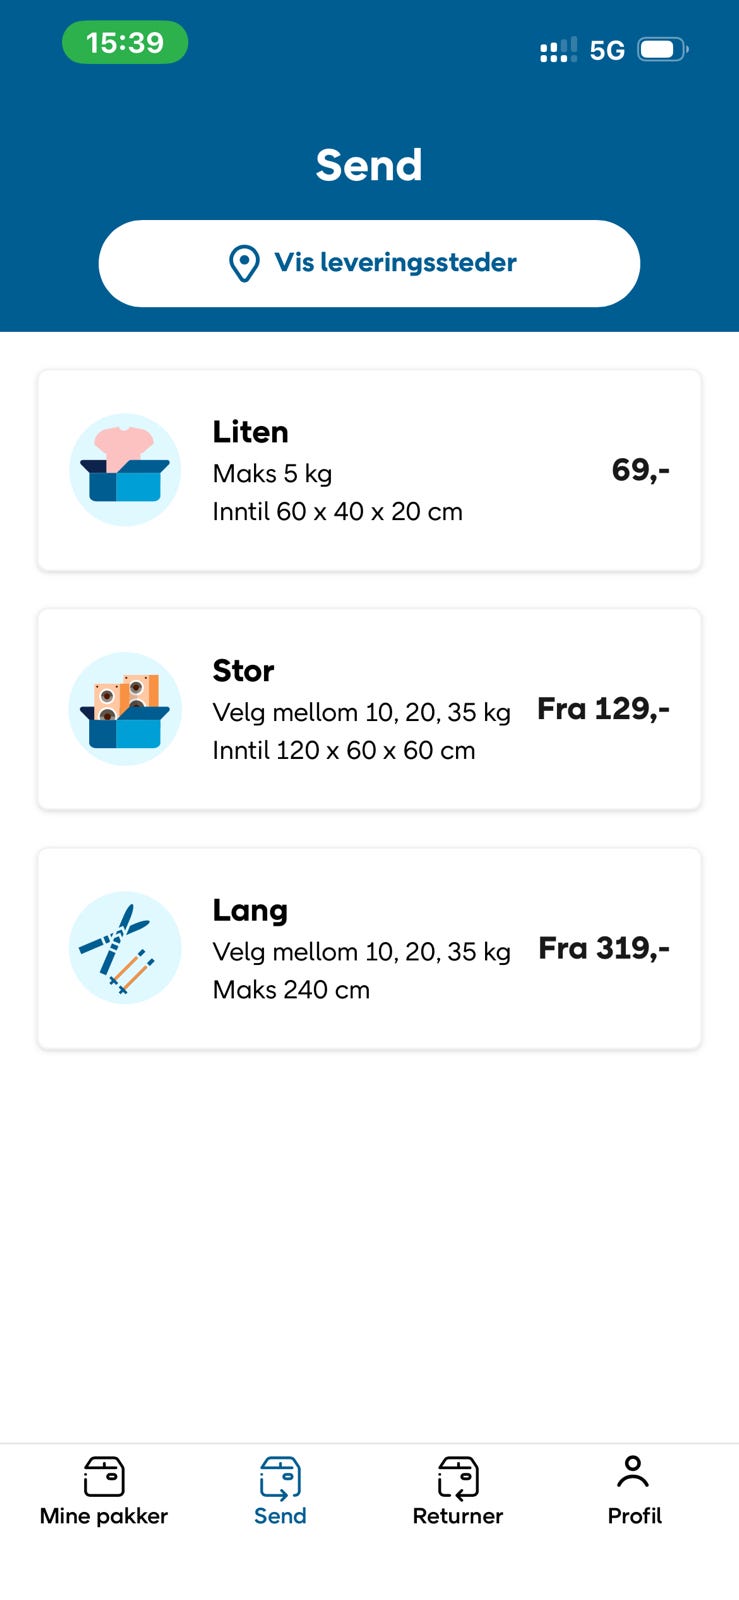Select the Maks 240 cm Lang option
The image size is (739, 1600).
coord(291,990)
